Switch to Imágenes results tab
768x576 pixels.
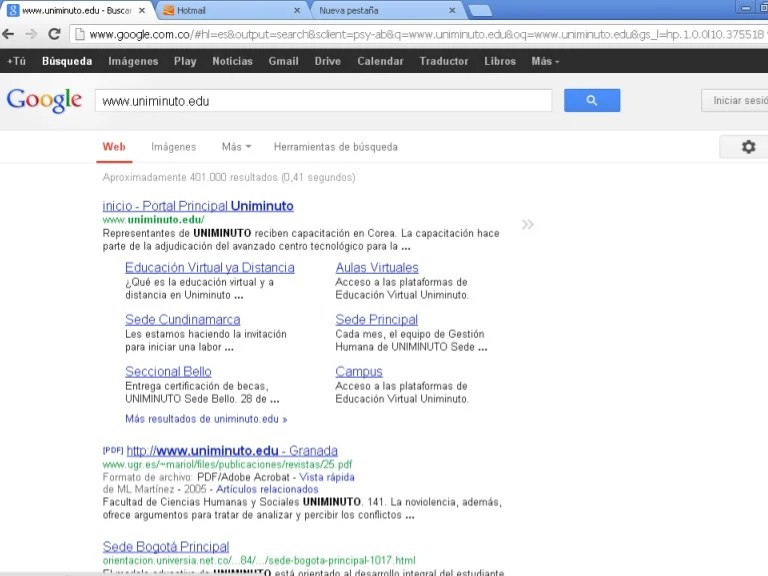click(173, 147)
